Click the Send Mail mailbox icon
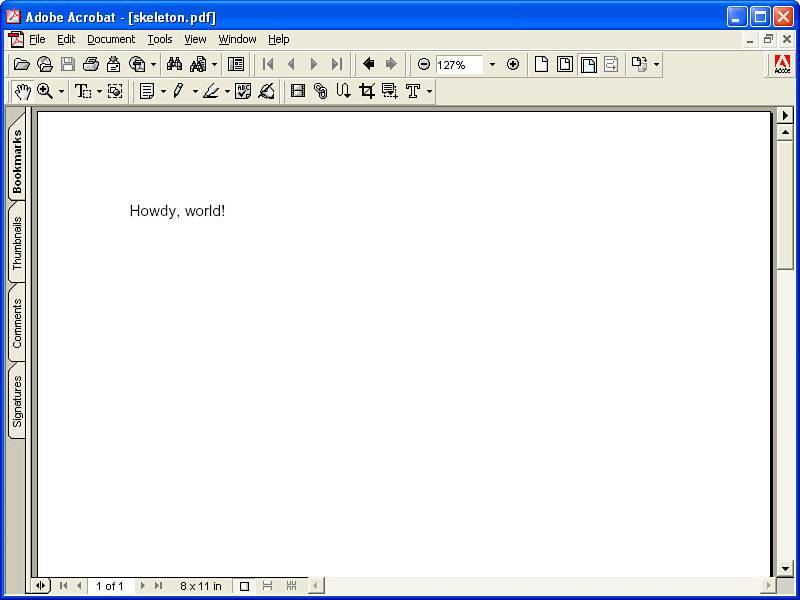The width and height of the screenshot is (800, 600). pyautogui.click(x=113, y=64)
